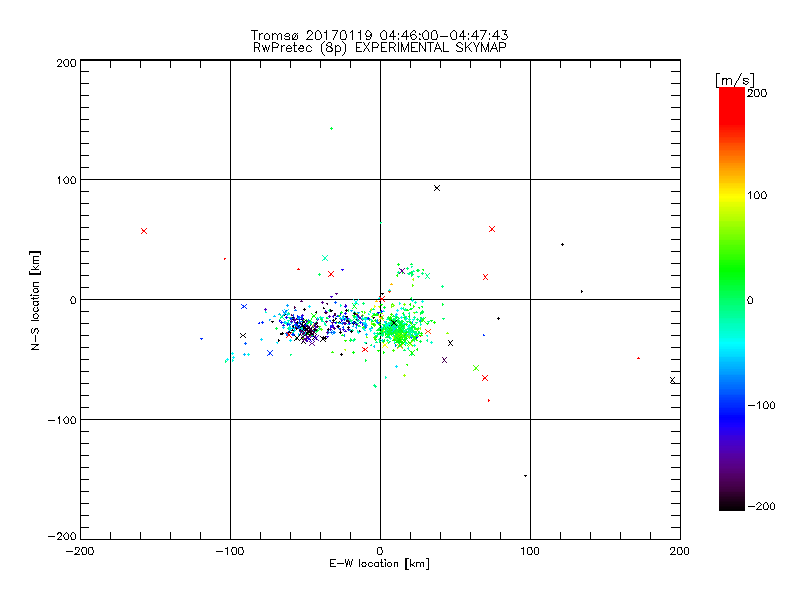Click the title line 'Tromsø 20170119 04:46:00-04:47:43'
Screen dimensions: 800x600
click(379, 35)
